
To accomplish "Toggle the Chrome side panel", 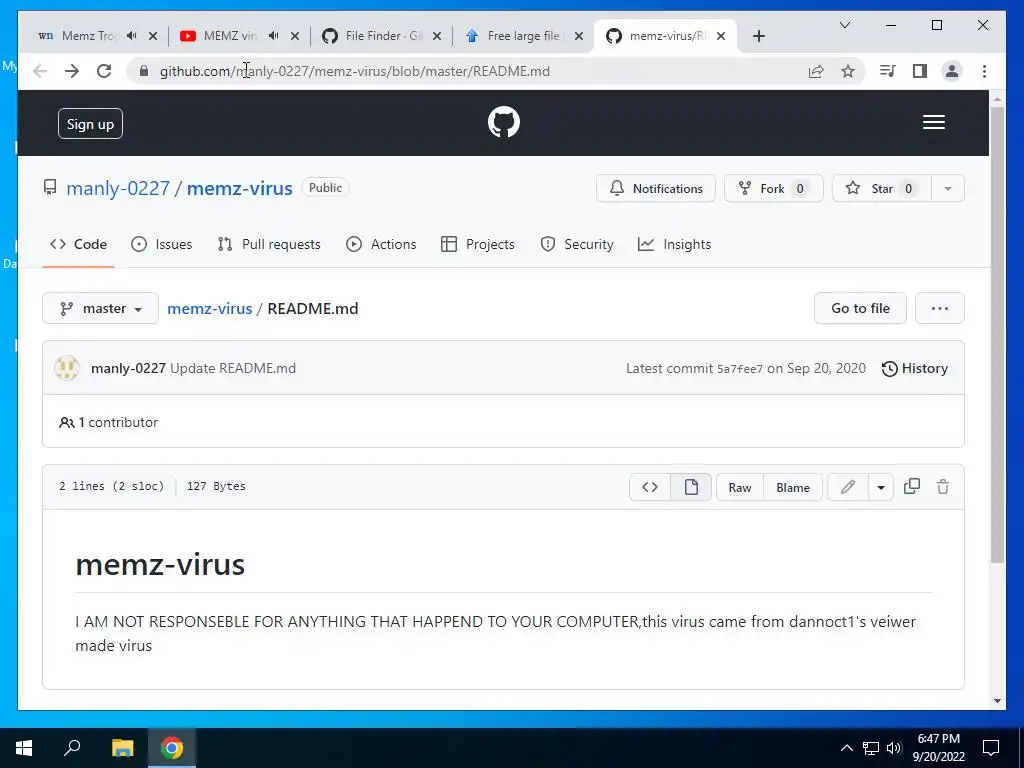I will 920,71.
